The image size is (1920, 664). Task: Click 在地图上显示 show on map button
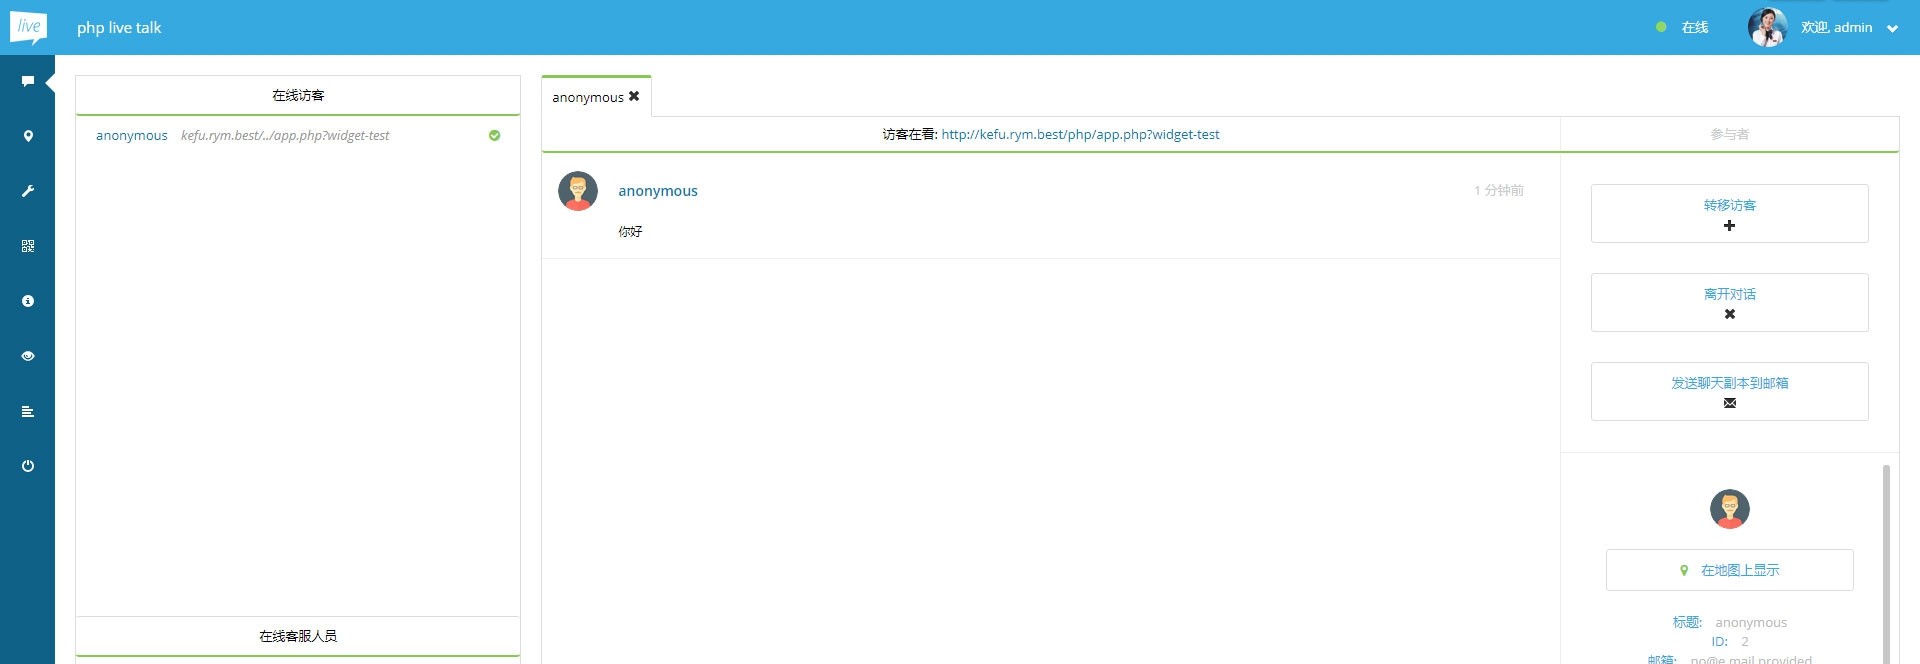[x=1729, y=570]
